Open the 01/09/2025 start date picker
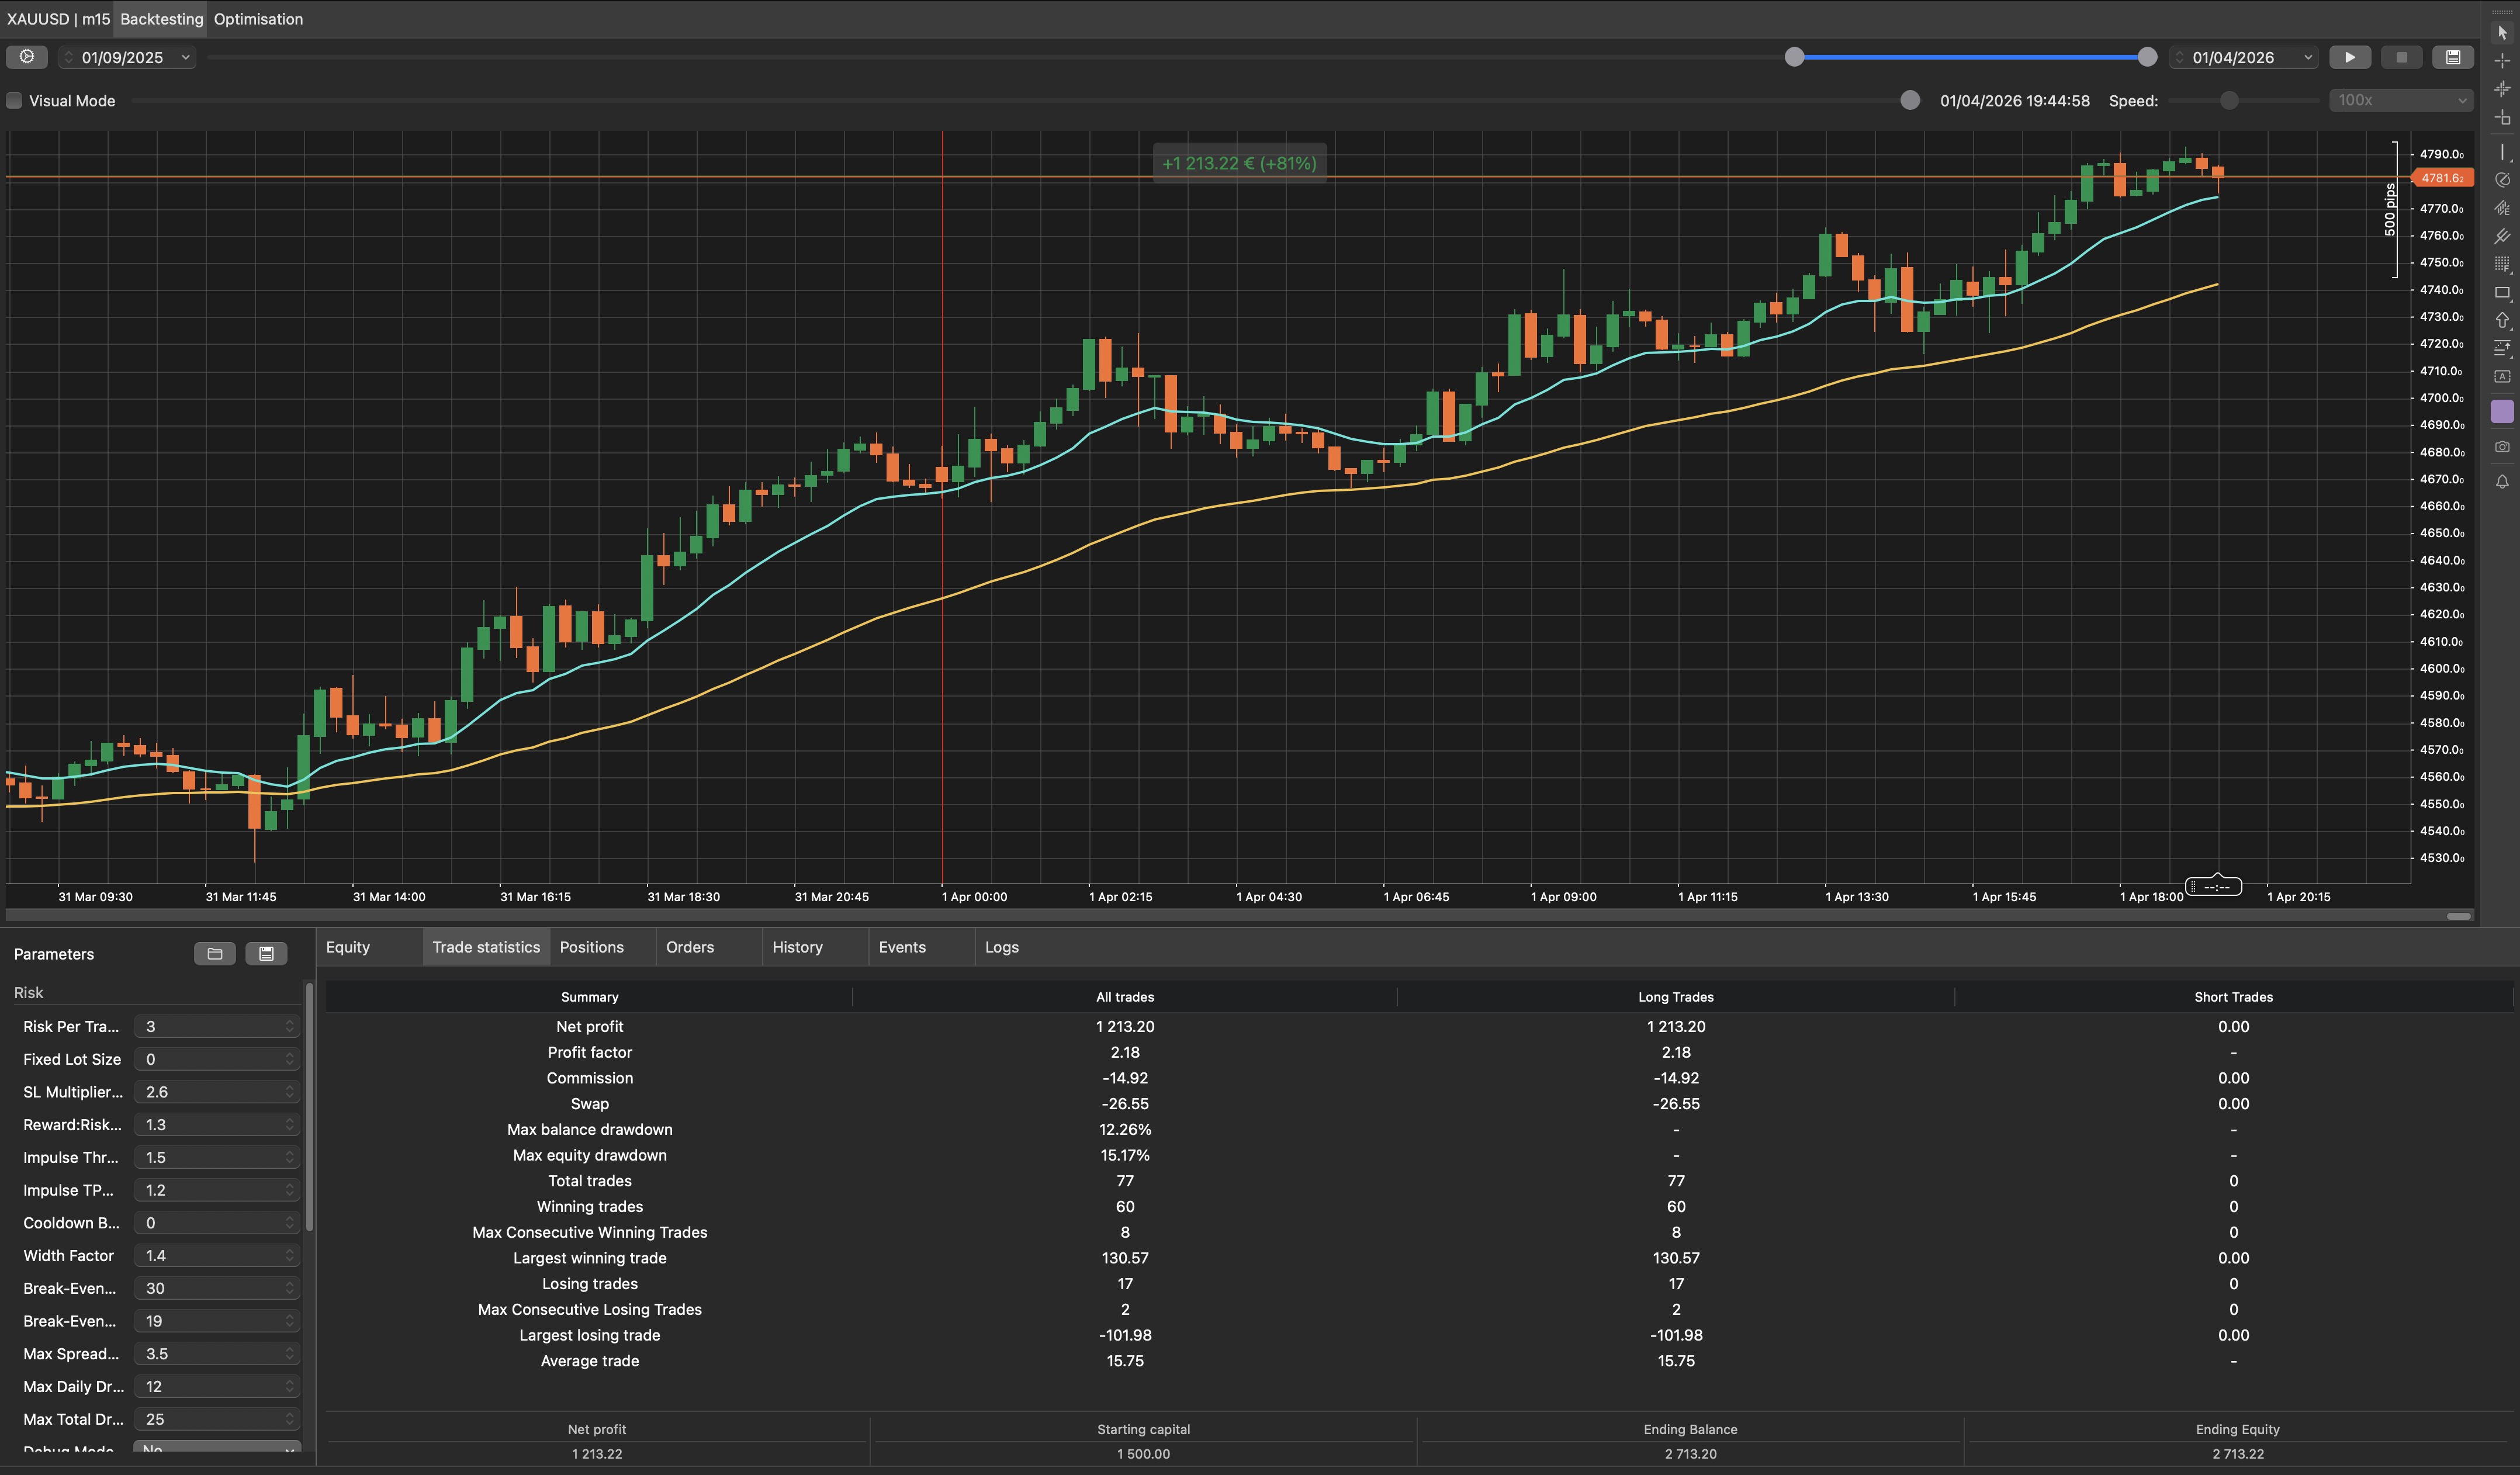The height and width of the screenshot is (1475, 2520). (x=127, y=57)
